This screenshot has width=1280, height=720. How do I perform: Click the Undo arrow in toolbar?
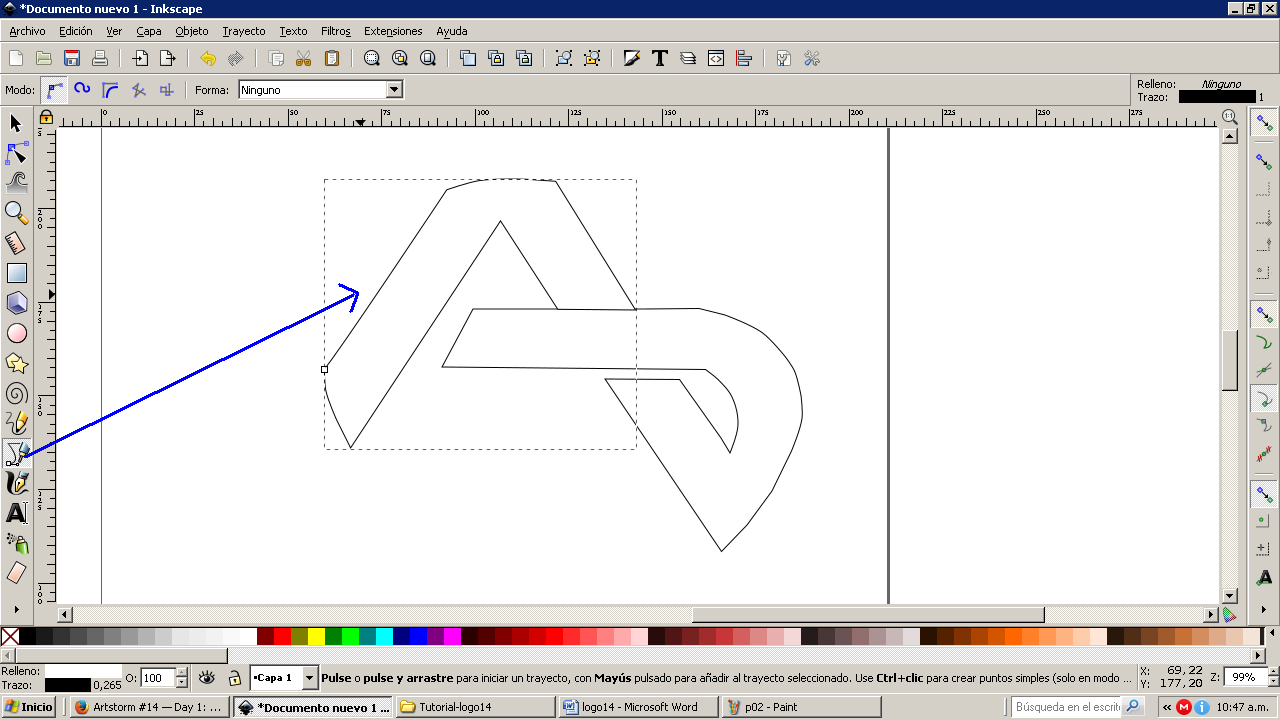[207, 58]
